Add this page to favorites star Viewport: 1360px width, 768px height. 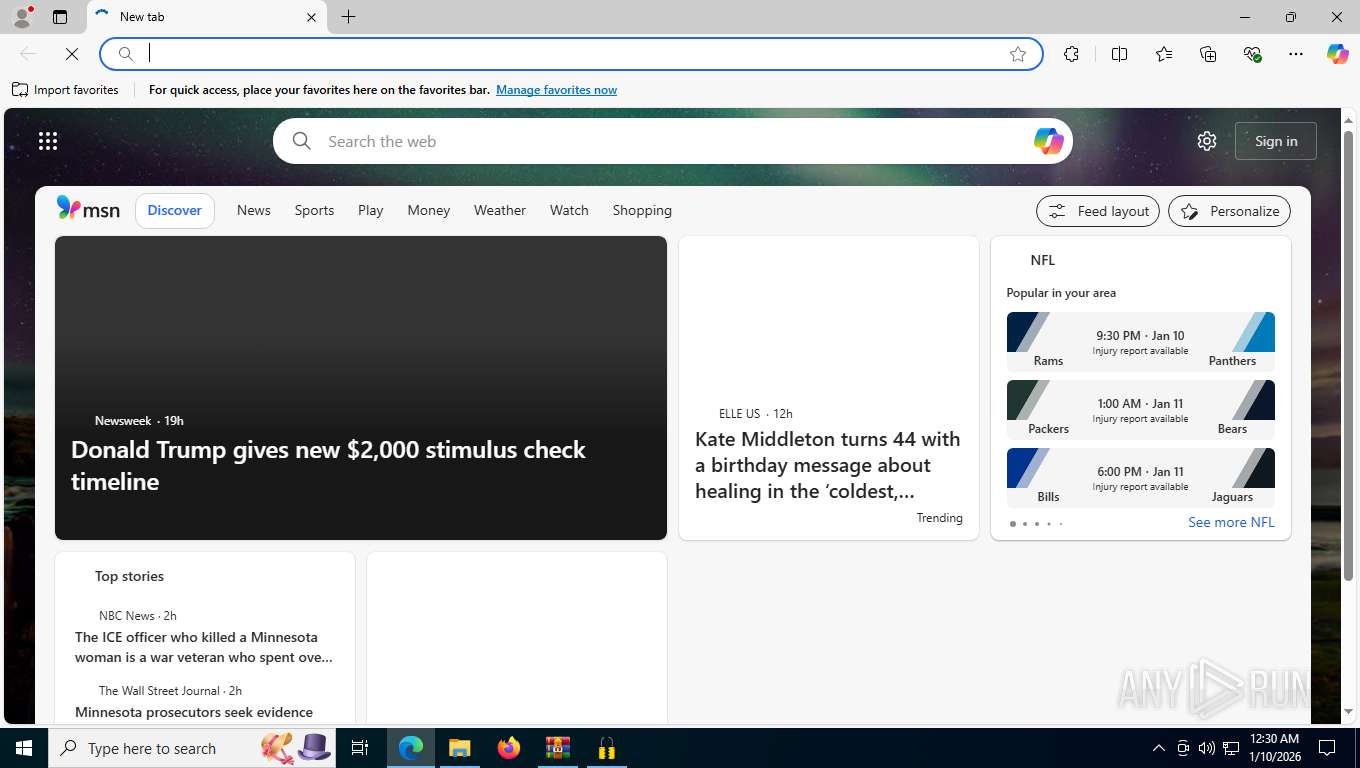(1018, 54)
